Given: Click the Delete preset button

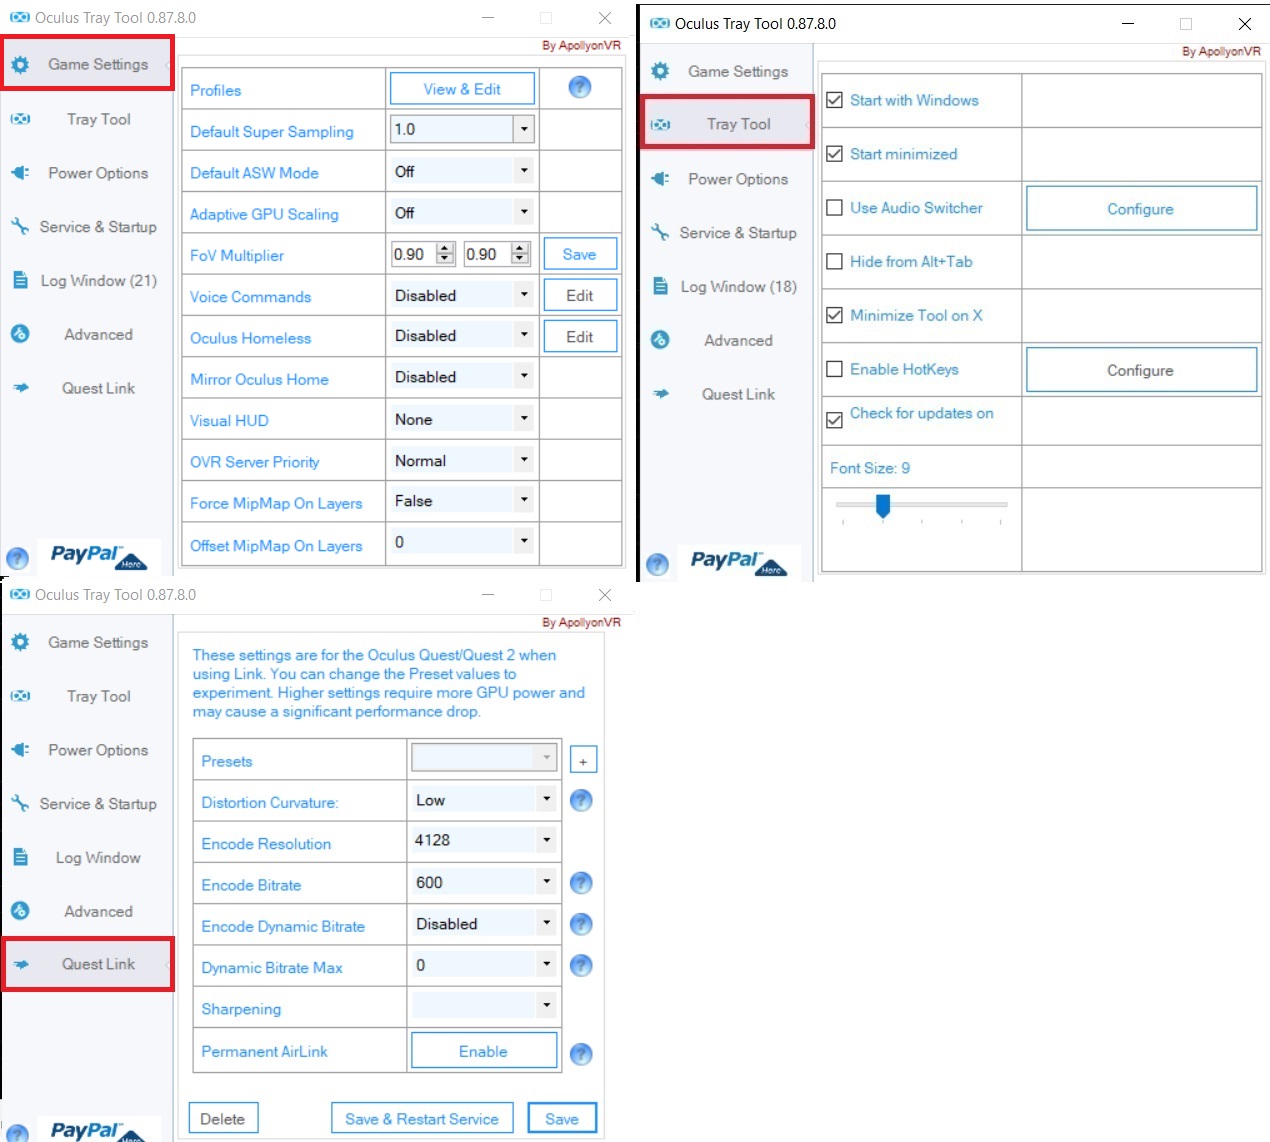Looking at the screenshot, I should [223, 1119].
